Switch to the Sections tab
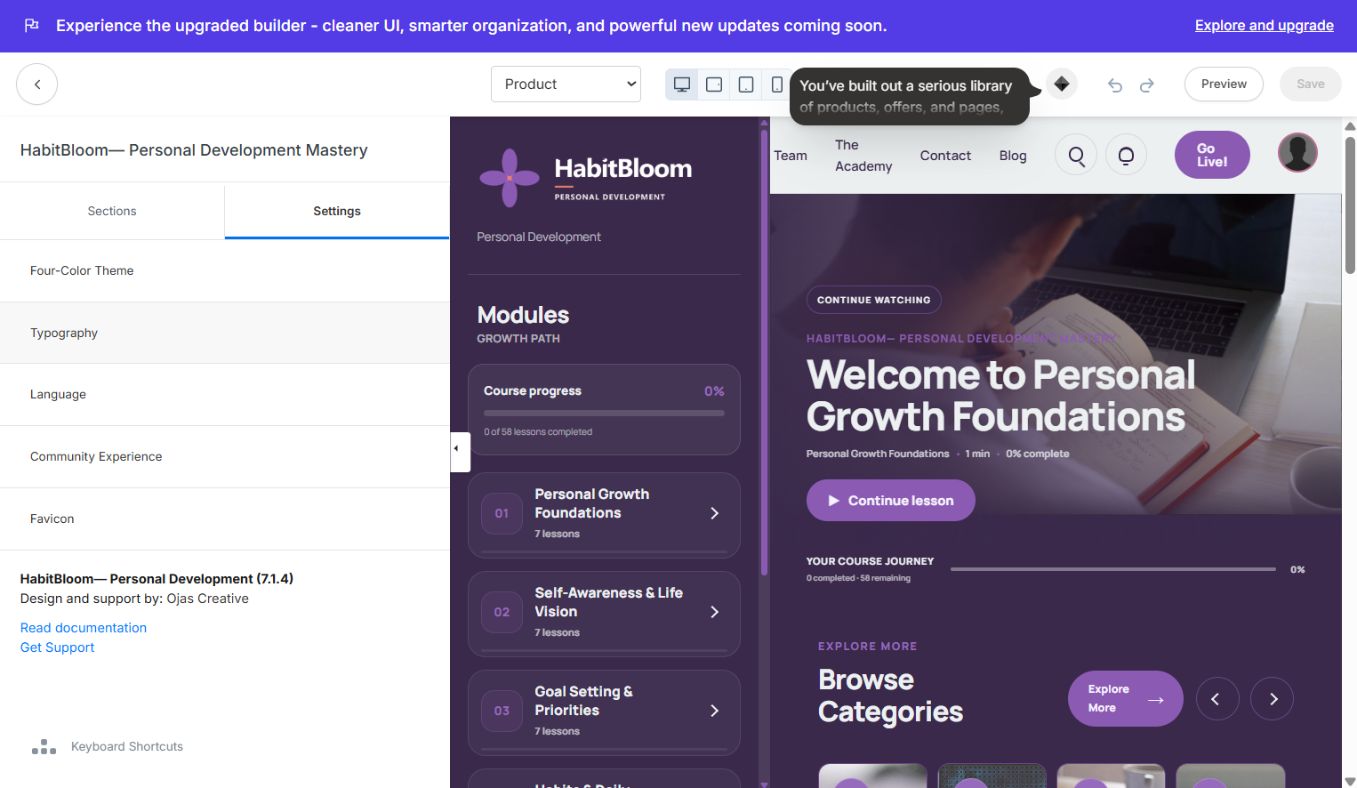The width and height of the screenshot is (1357, 788). click(112, 211)
